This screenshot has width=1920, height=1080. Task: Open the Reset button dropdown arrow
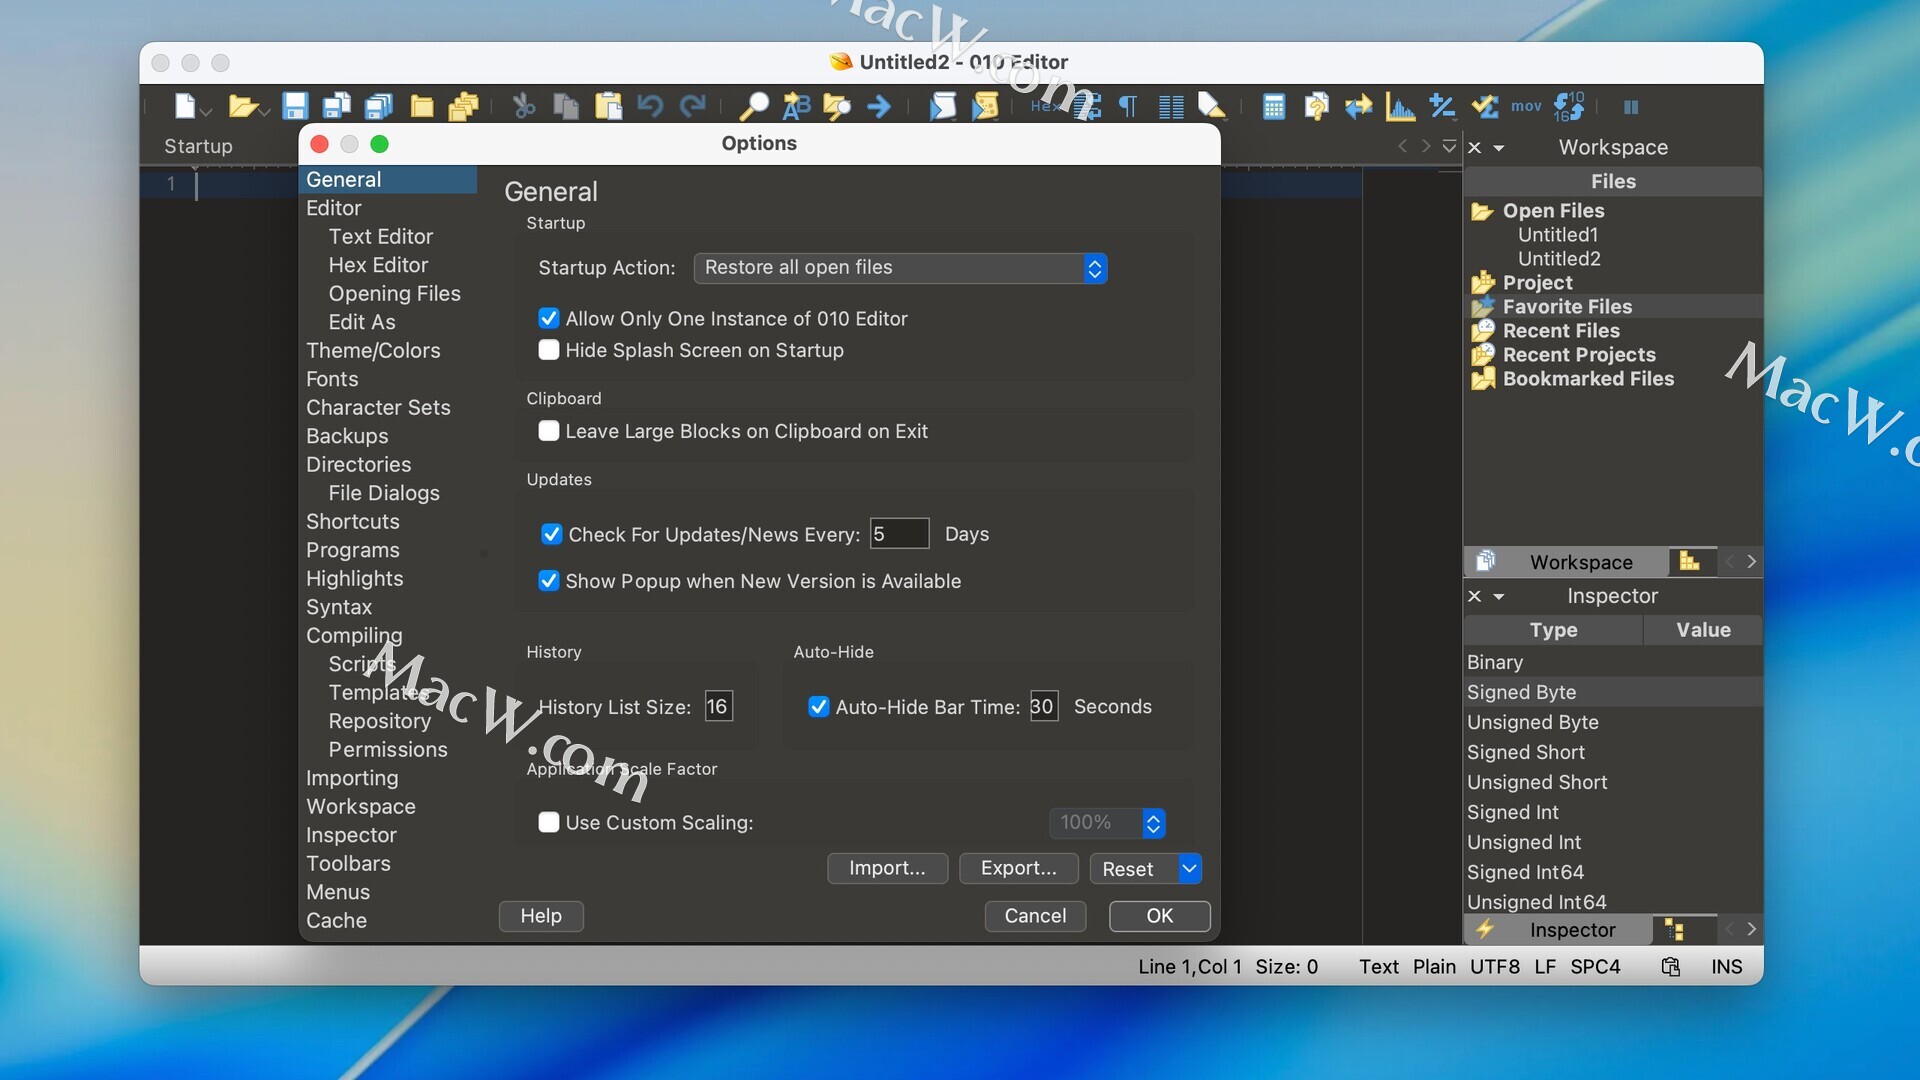pos(1189,869)
